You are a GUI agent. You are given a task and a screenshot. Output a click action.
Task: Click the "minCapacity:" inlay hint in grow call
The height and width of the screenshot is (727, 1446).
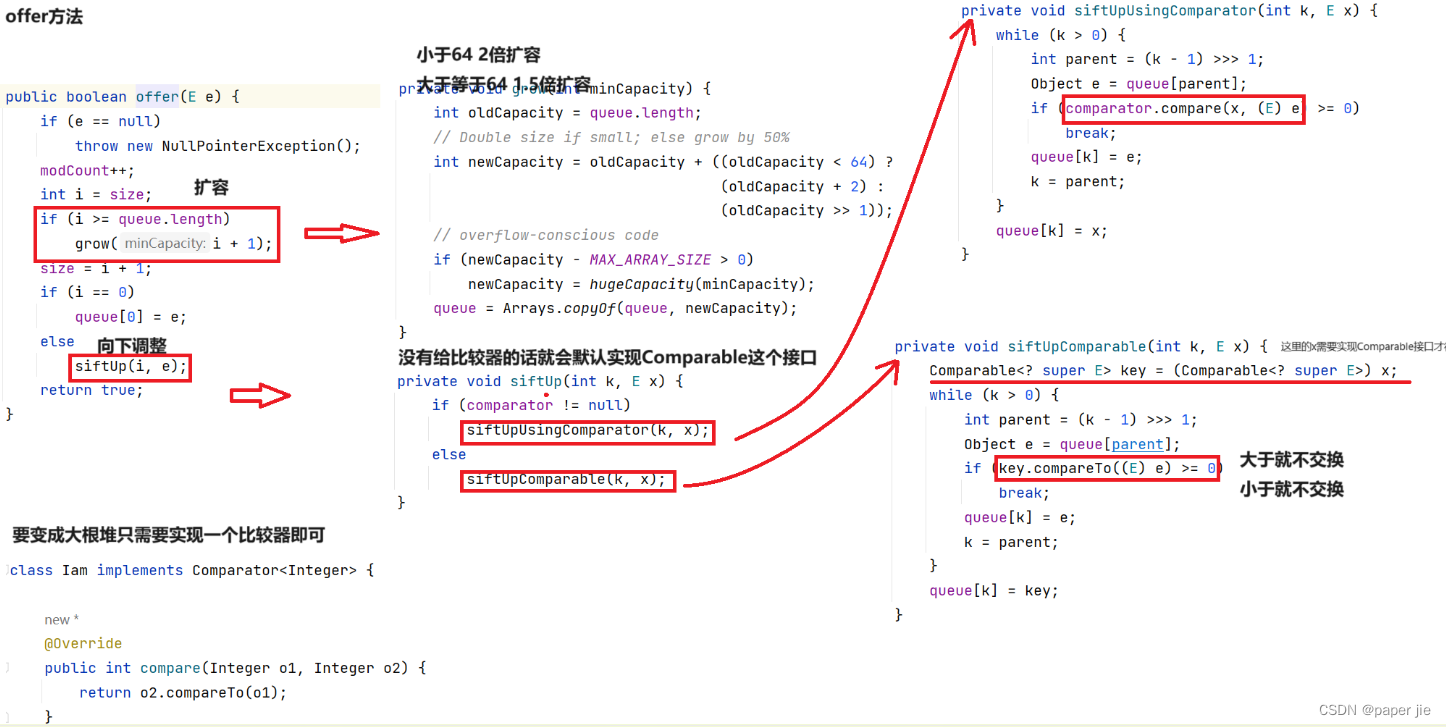(165, 244)
